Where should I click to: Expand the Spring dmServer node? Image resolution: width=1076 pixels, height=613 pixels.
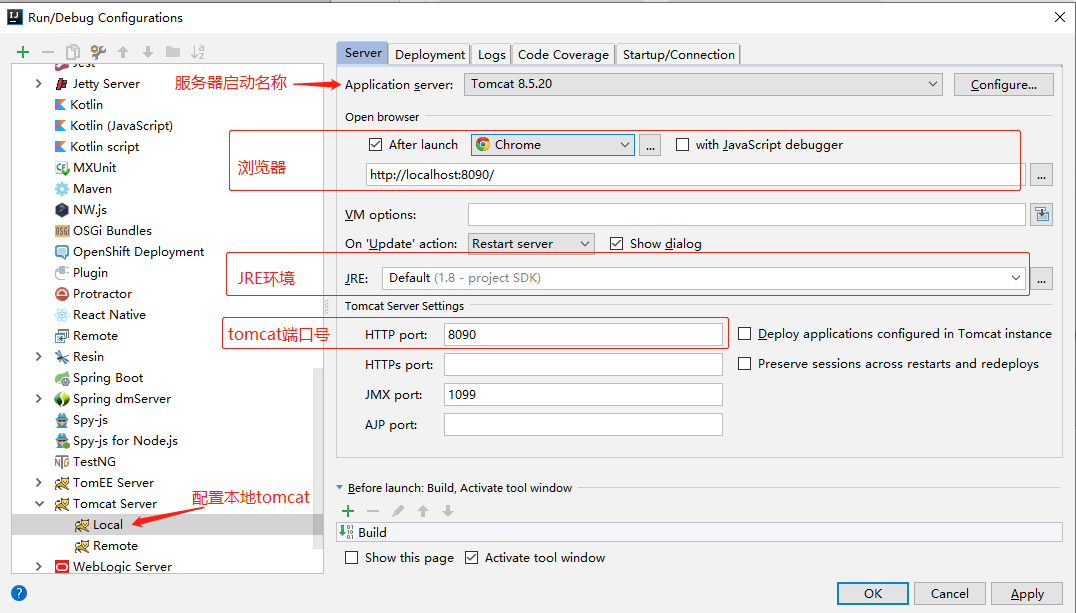tap(38, 399)
